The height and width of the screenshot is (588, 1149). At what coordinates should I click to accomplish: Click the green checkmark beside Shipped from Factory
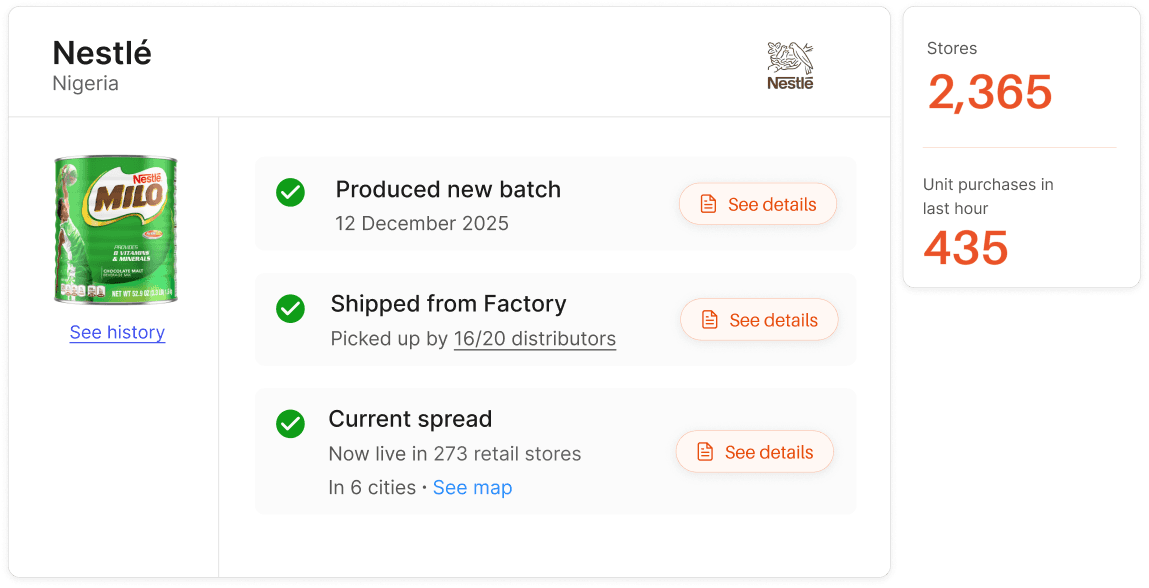tap(290, 308)
